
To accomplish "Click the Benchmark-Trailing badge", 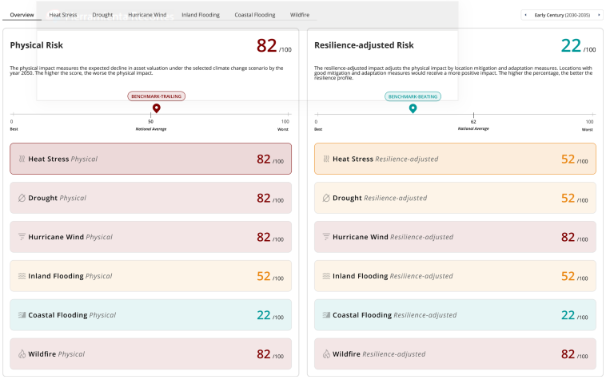I will point(156,96).
